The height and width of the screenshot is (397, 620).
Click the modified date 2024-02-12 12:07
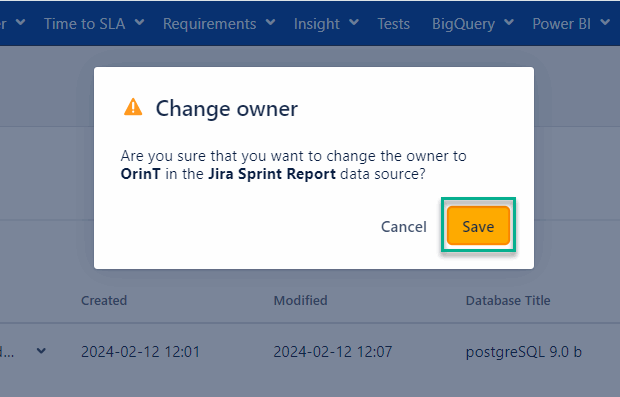(x=333, y=352)
